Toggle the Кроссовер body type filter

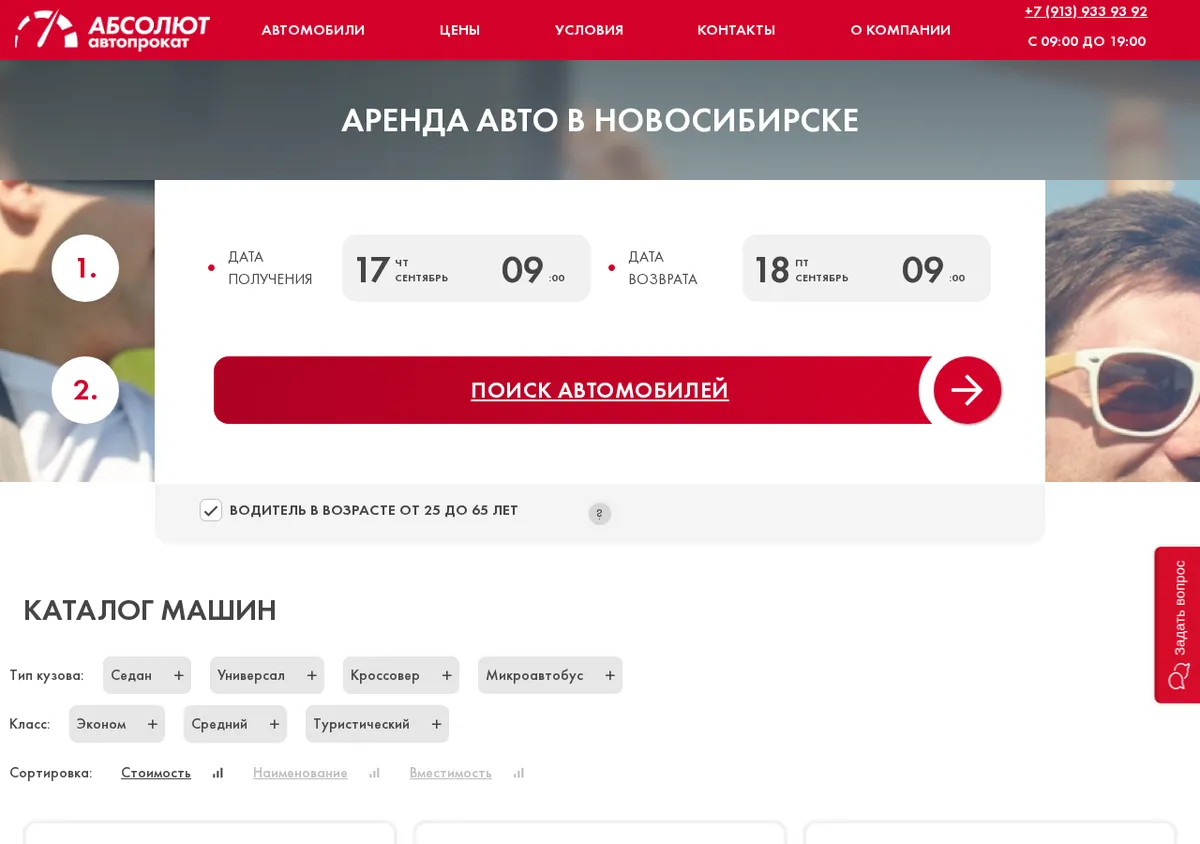pyautogui.click(x=401, y=675)
